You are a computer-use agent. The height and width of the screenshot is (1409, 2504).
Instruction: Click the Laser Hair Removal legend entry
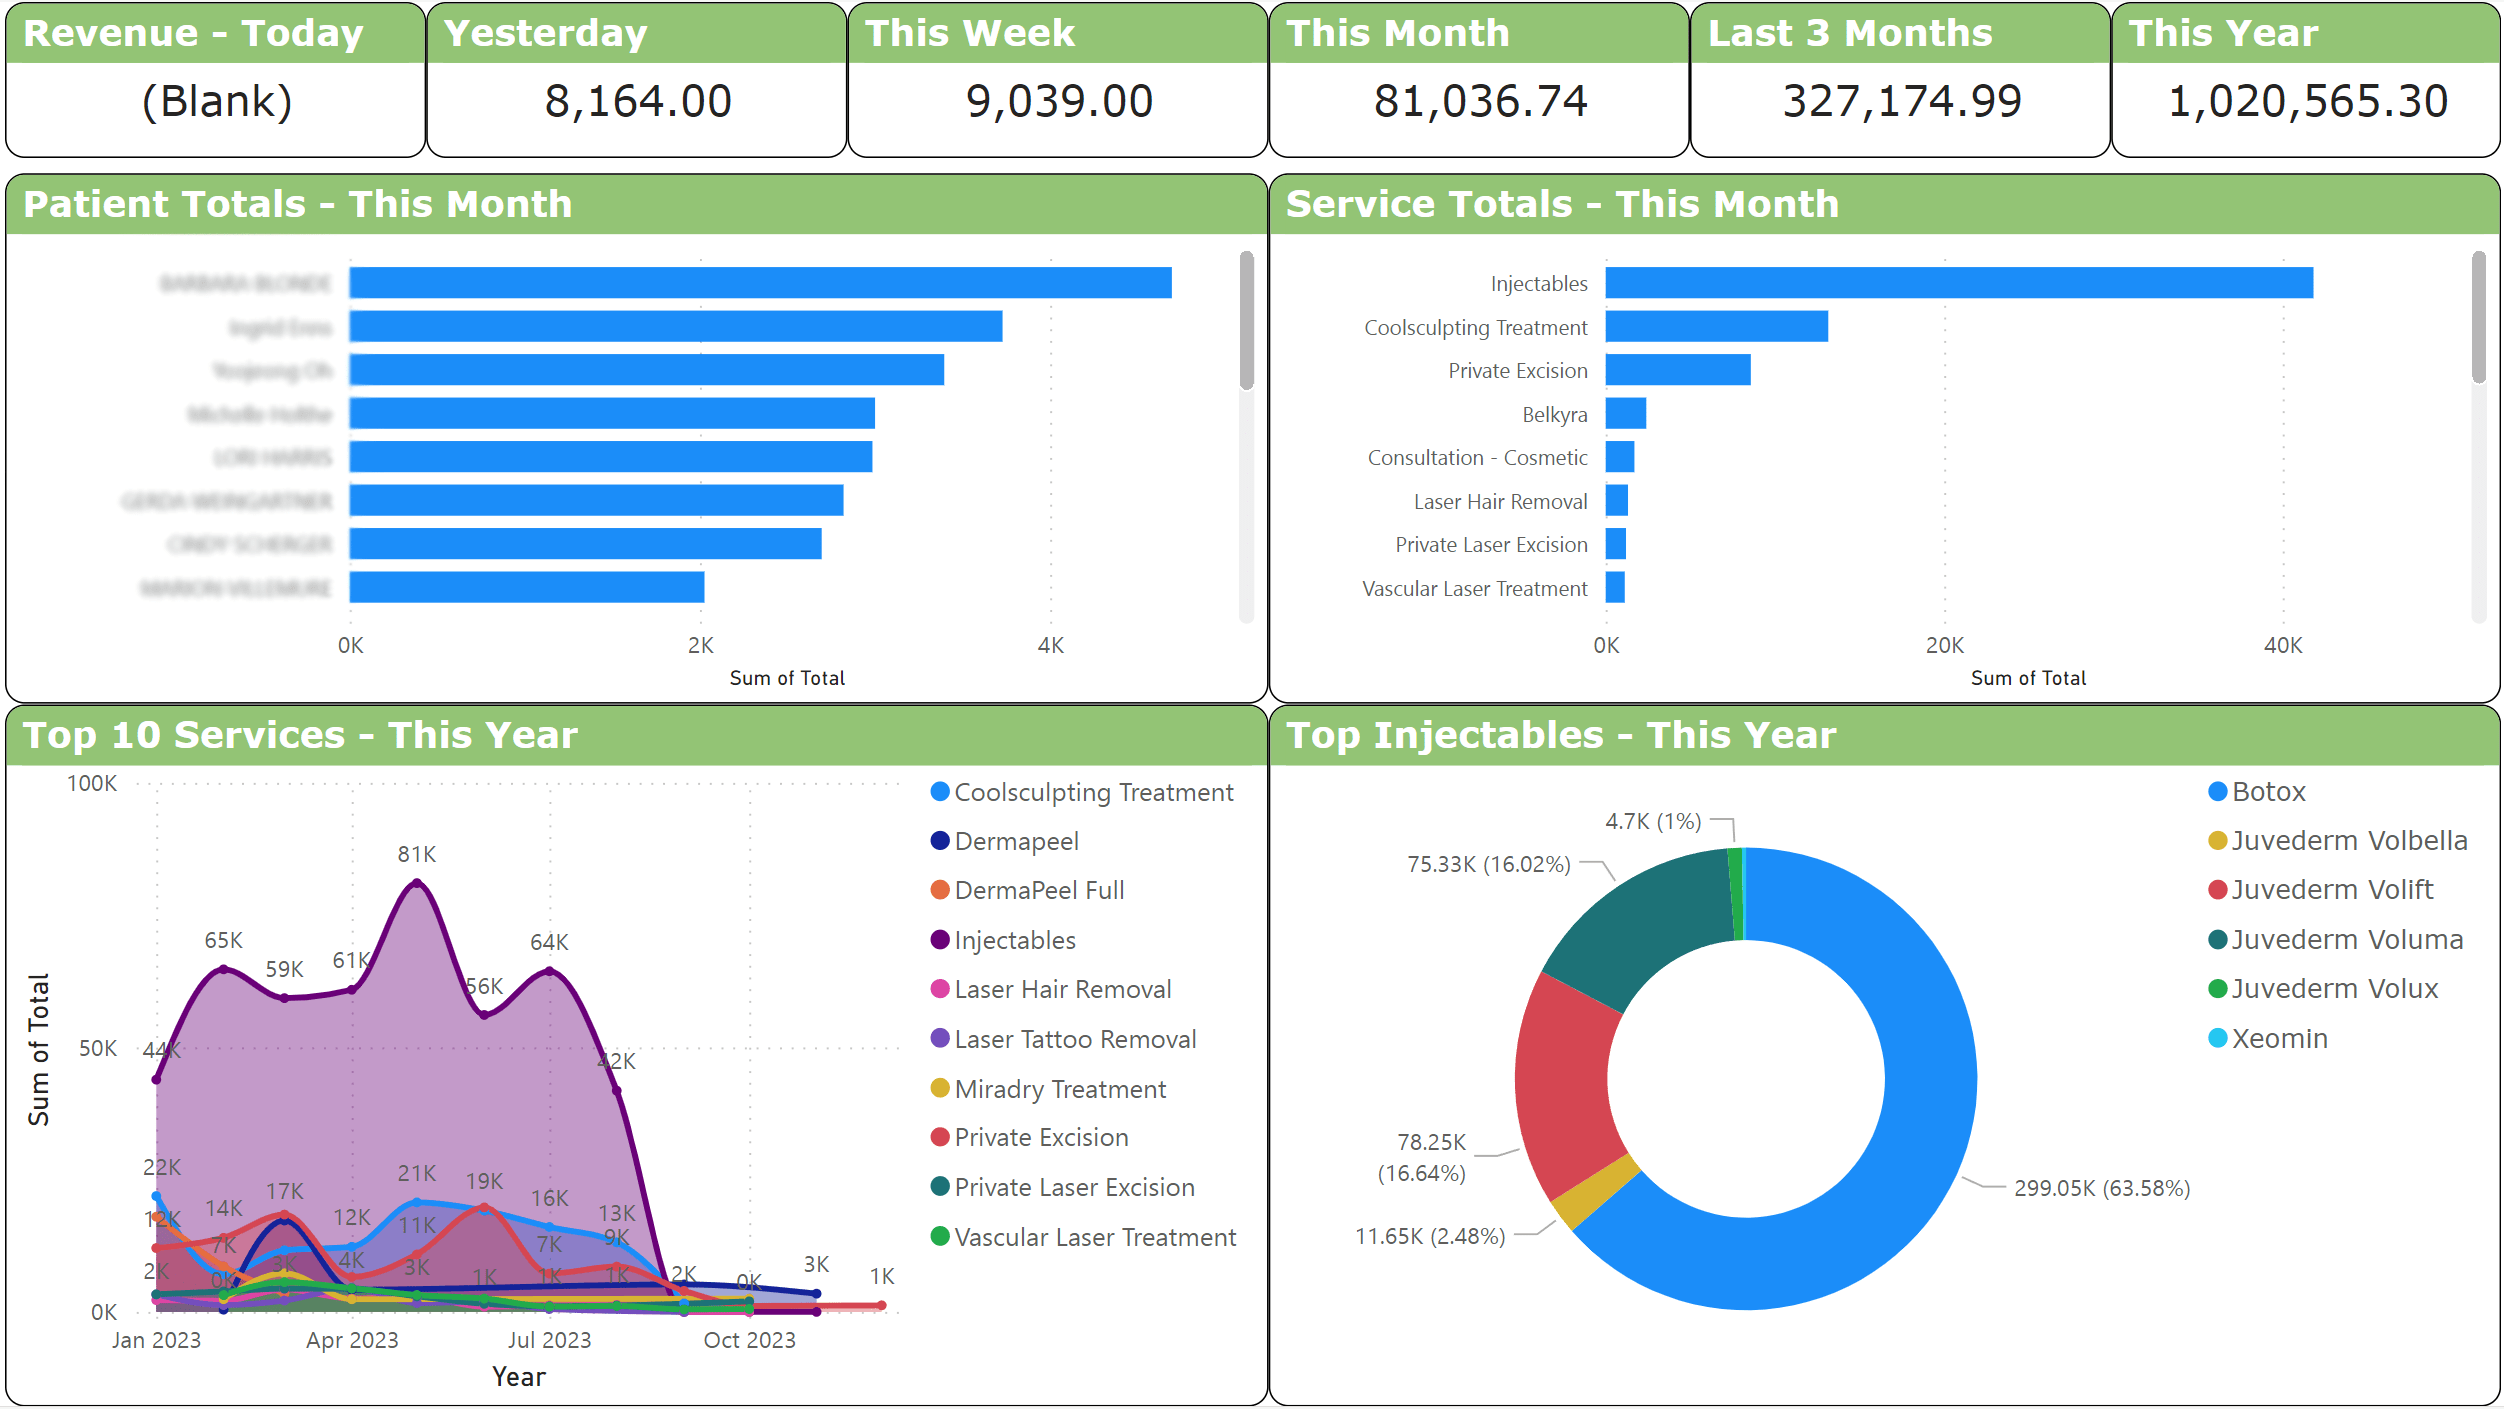pos(1061,989)
